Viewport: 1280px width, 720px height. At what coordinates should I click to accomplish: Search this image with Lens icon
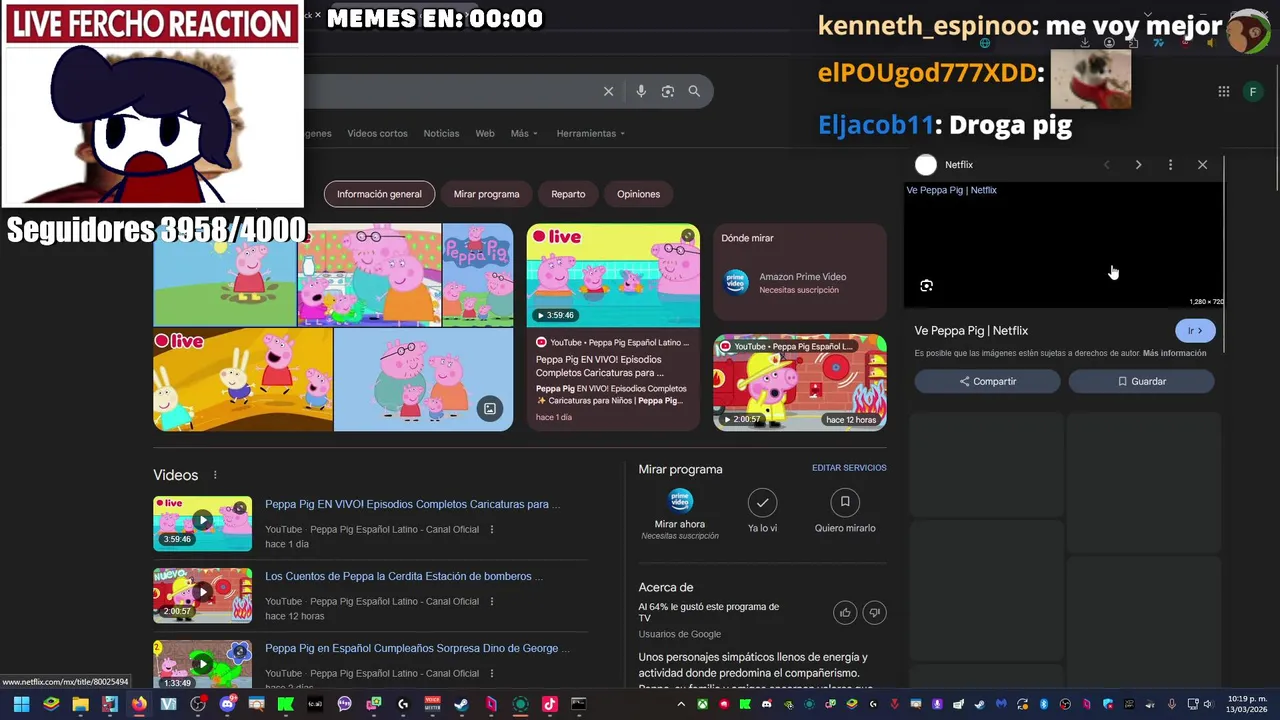pyautogui.click(x=927, y=286)
